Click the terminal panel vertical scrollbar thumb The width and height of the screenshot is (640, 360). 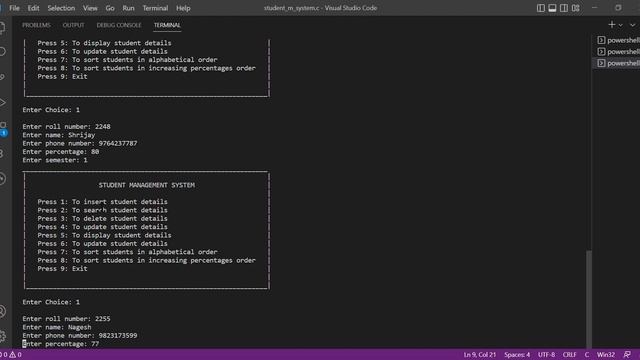pyautogui.click(x=589, y=299)
